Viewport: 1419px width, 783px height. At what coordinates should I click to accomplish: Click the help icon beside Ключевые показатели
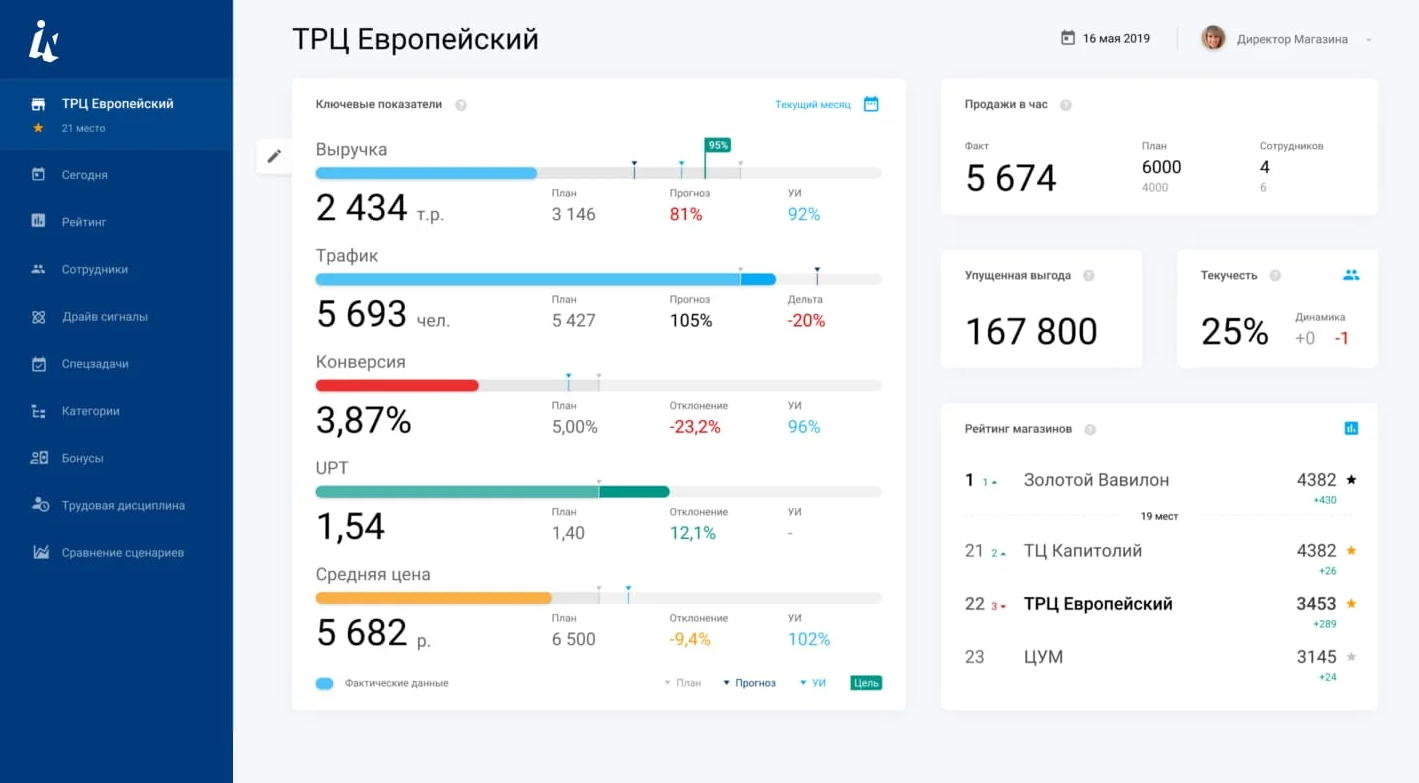461,105
